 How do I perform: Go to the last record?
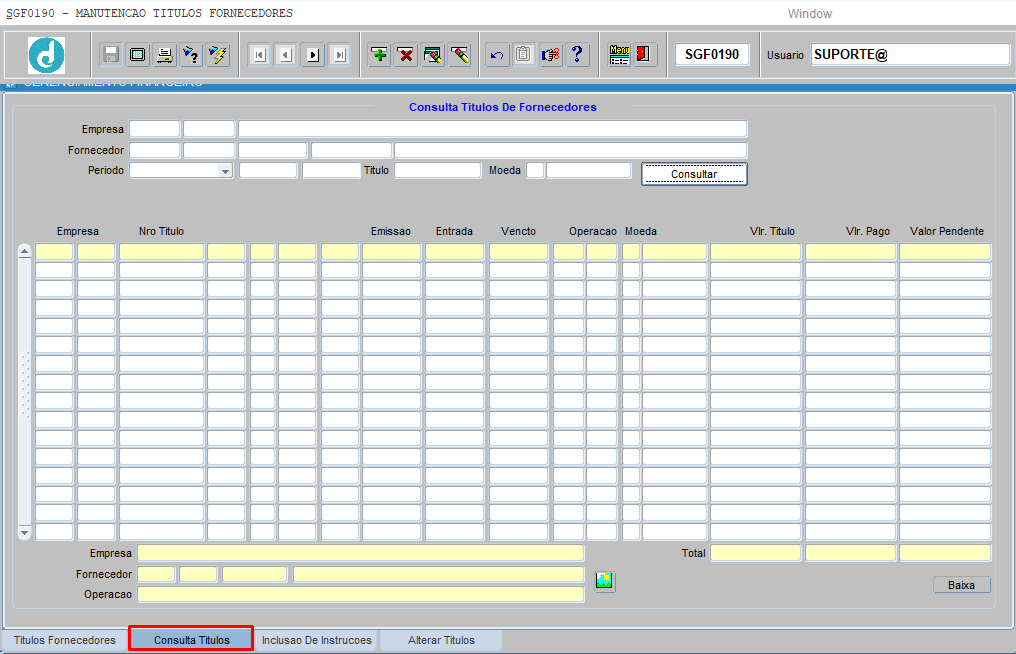click(340, 55)
